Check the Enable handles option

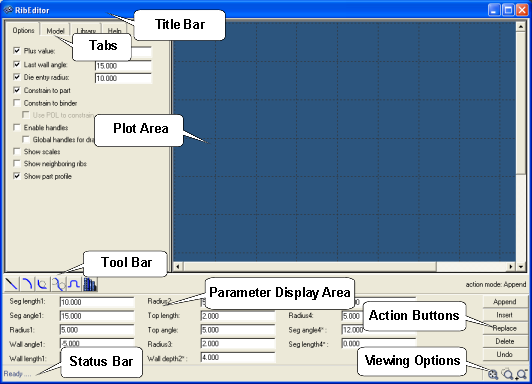(17, 128)
